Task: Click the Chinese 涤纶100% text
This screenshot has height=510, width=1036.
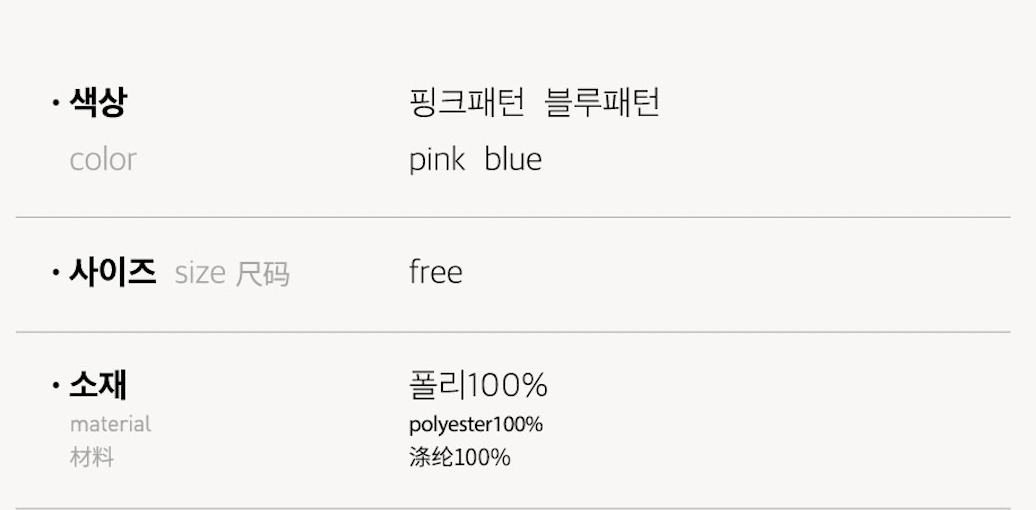Action: [459, 457]
